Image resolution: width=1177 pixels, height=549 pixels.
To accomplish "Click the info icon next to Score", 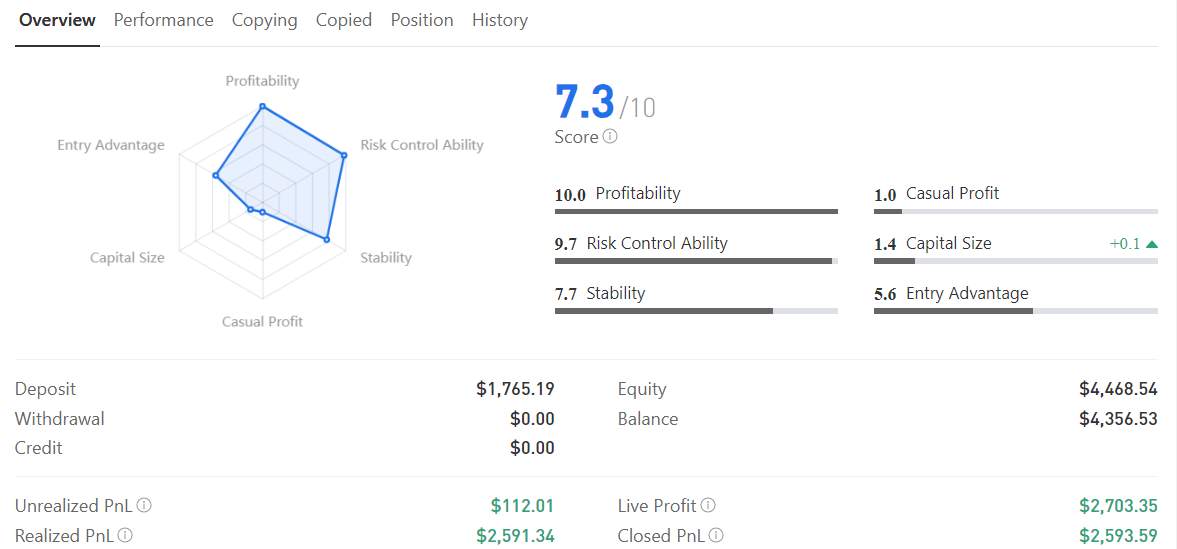I will [610, 137].
